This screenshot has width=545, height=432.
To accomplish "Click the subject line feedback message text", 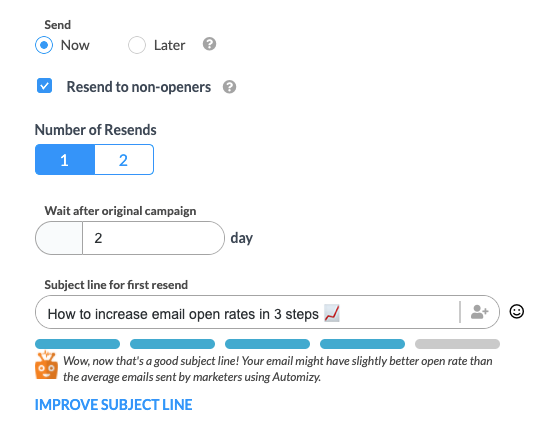I will (278, 369).
